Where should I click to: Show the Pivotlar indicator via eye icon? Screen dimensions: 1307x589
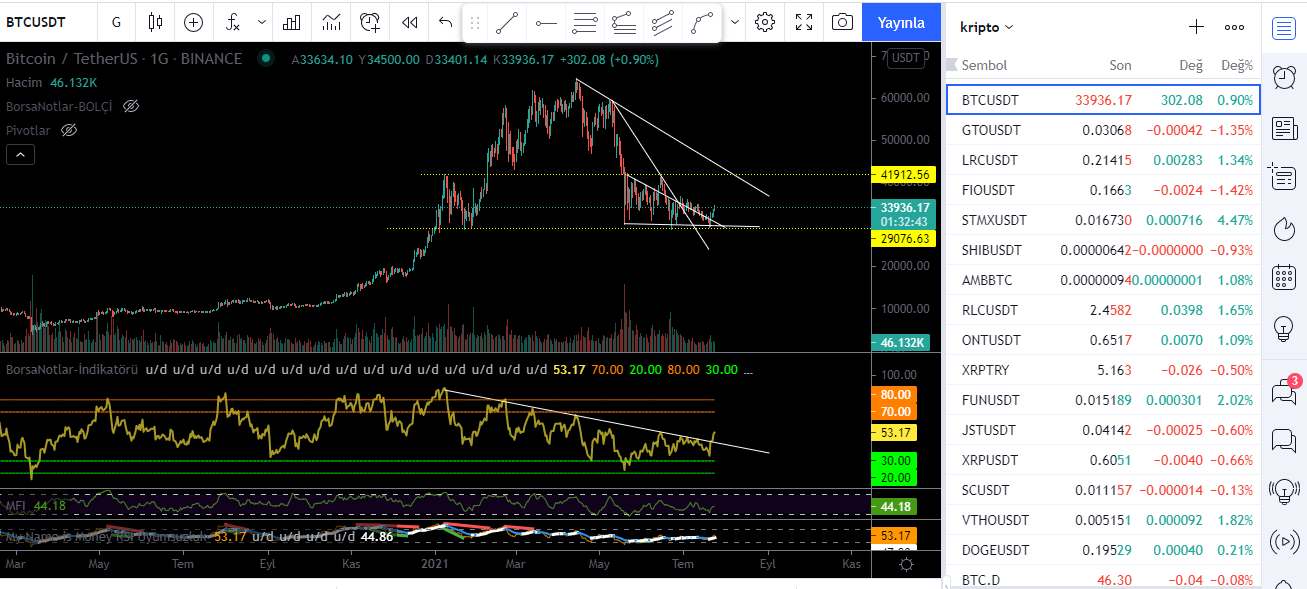click(x=69, y=130)
